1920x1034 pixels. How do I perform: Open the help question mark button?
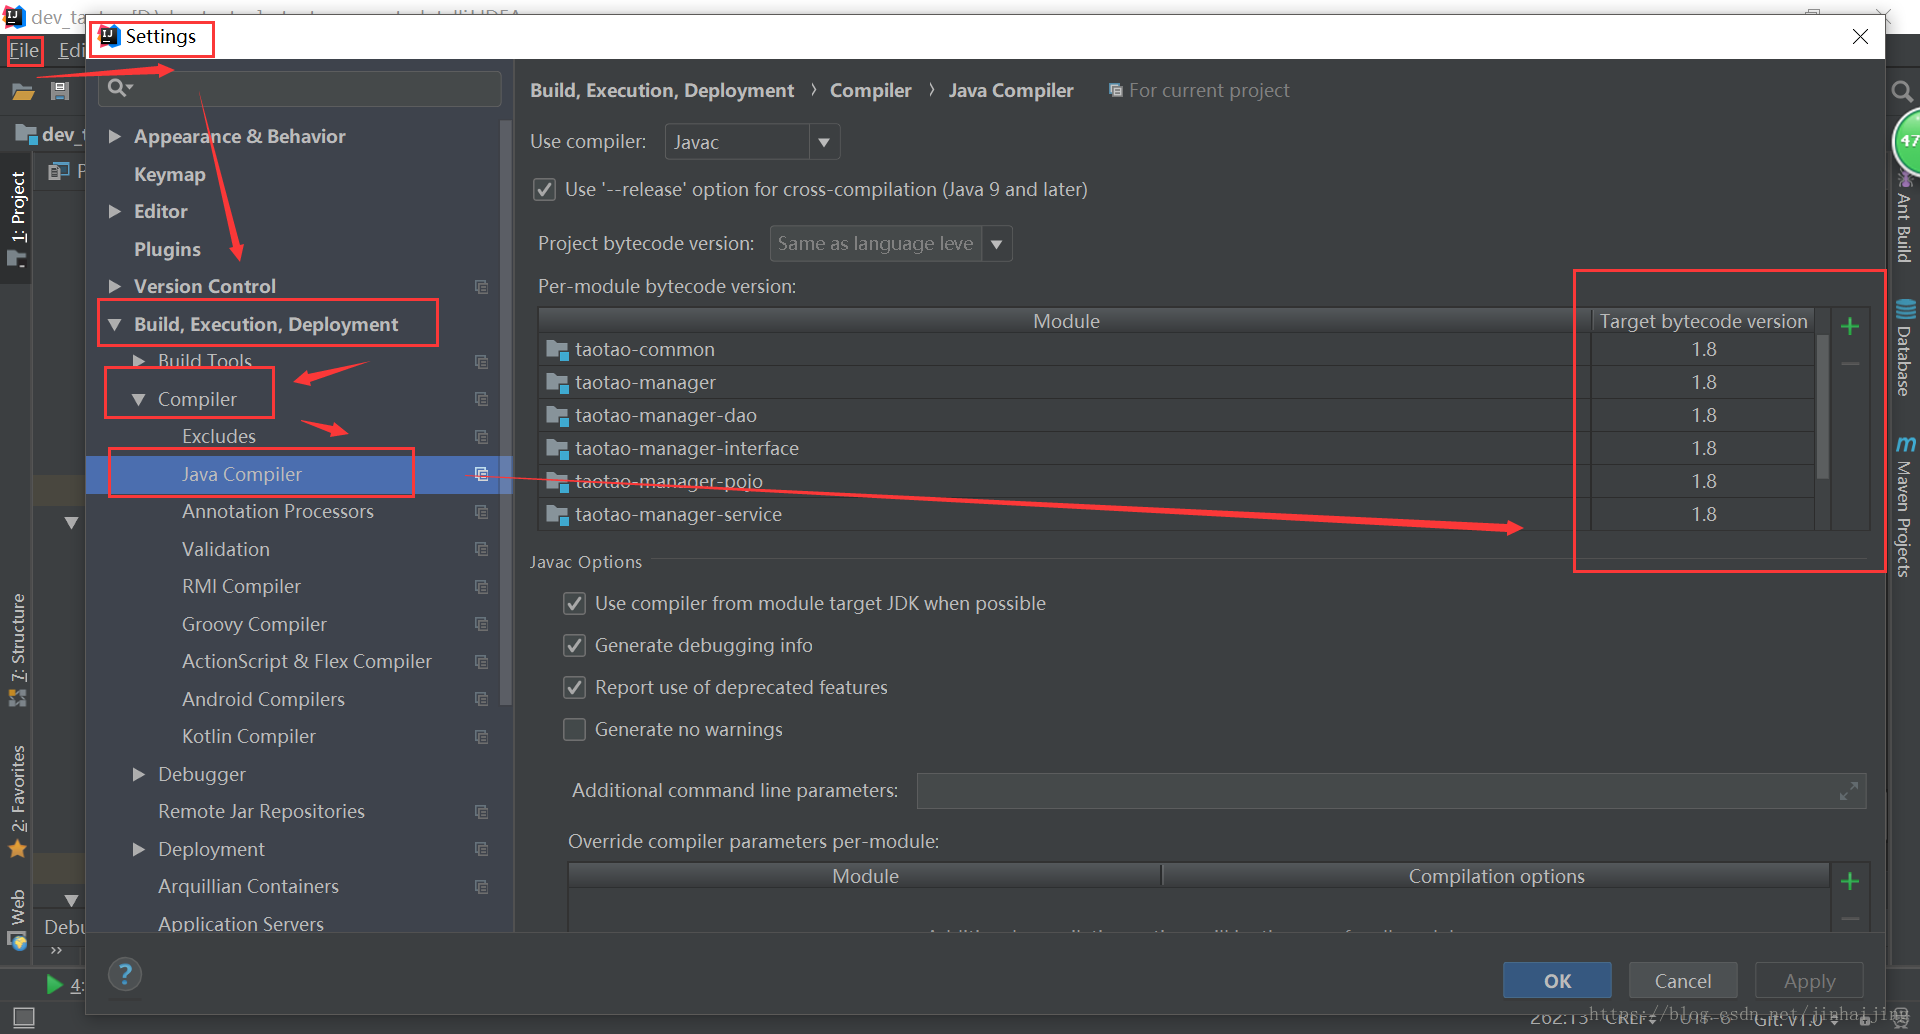pos(125,974)
